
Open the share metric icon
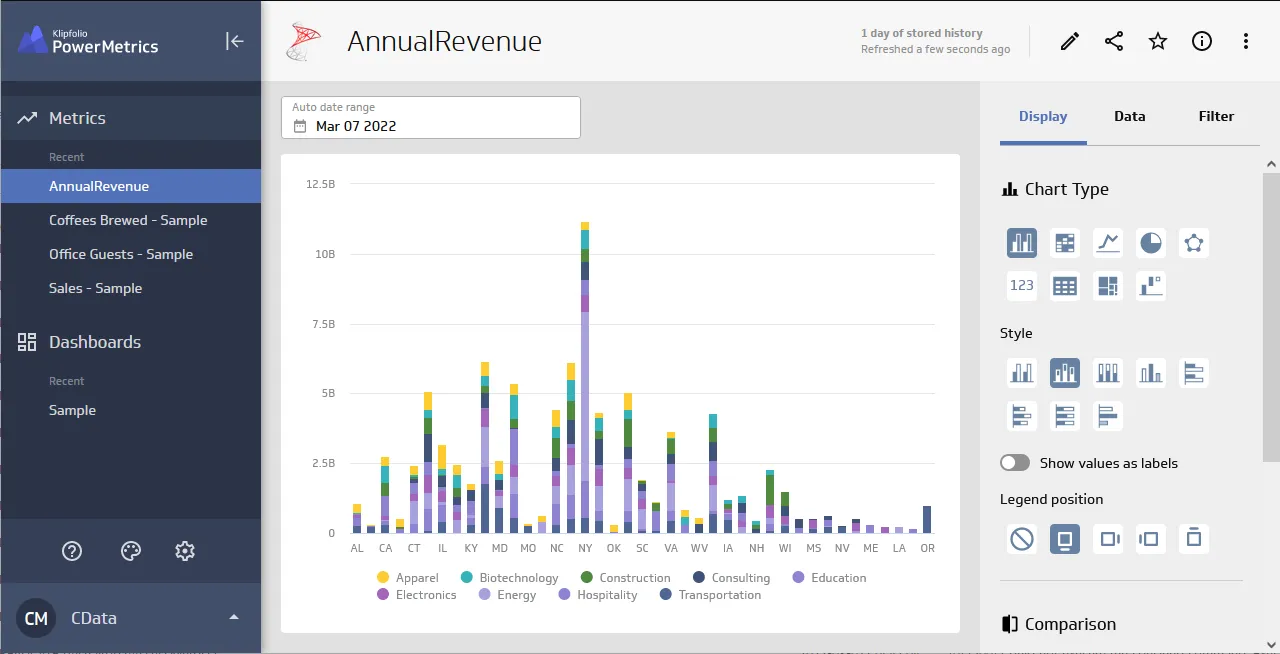point(1114,41)
